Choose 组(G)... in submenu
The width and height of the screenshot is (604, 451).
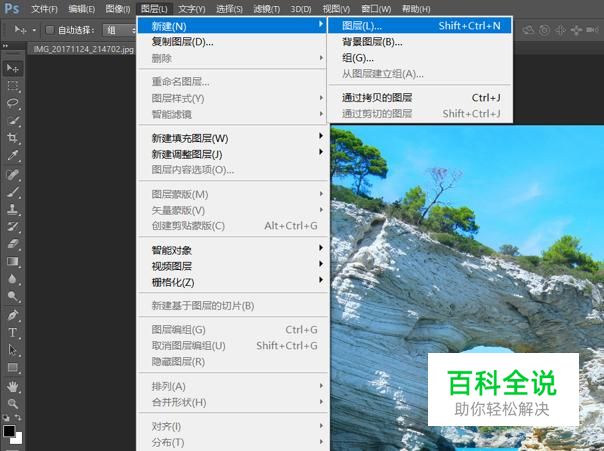click(420, 58)
